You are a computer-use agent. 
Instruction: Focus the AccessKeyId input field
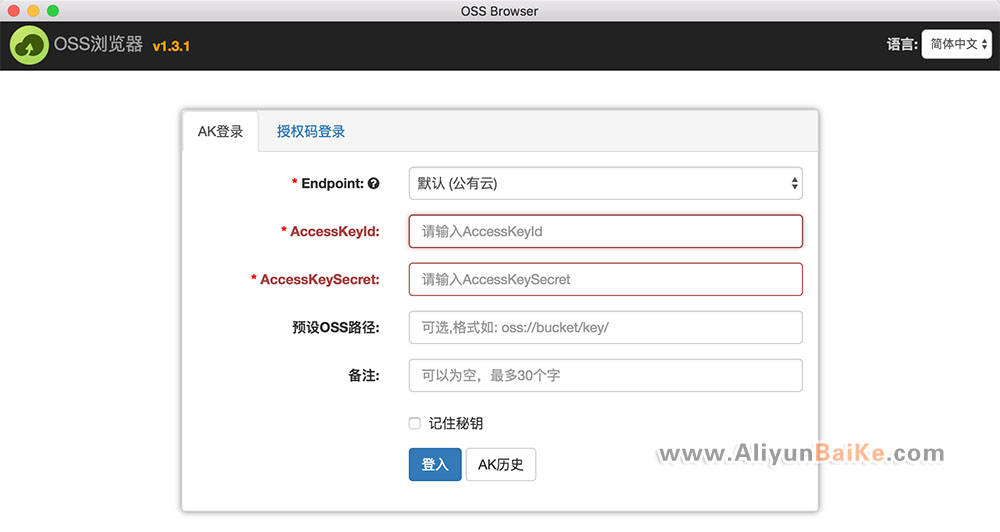[x=605, y=231]
